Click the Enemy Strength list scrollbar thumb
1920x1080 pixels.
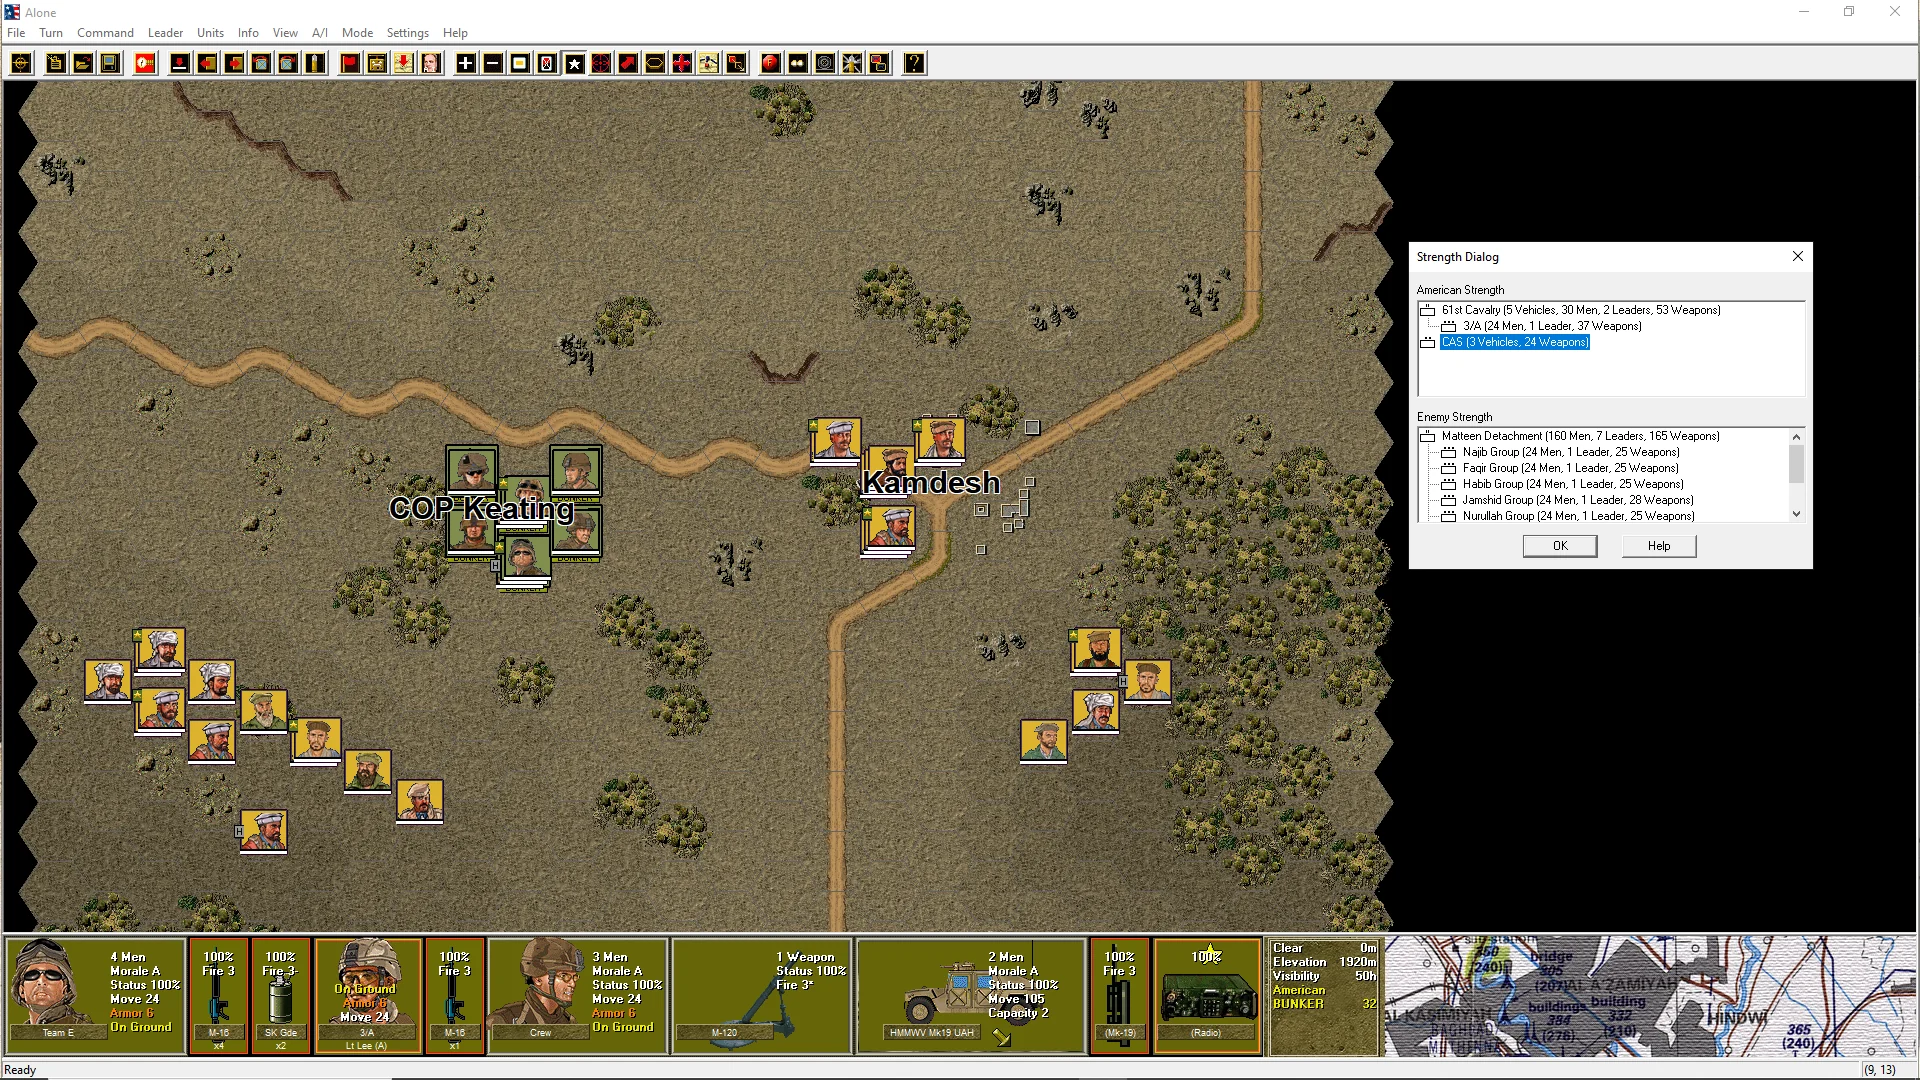1796,465
